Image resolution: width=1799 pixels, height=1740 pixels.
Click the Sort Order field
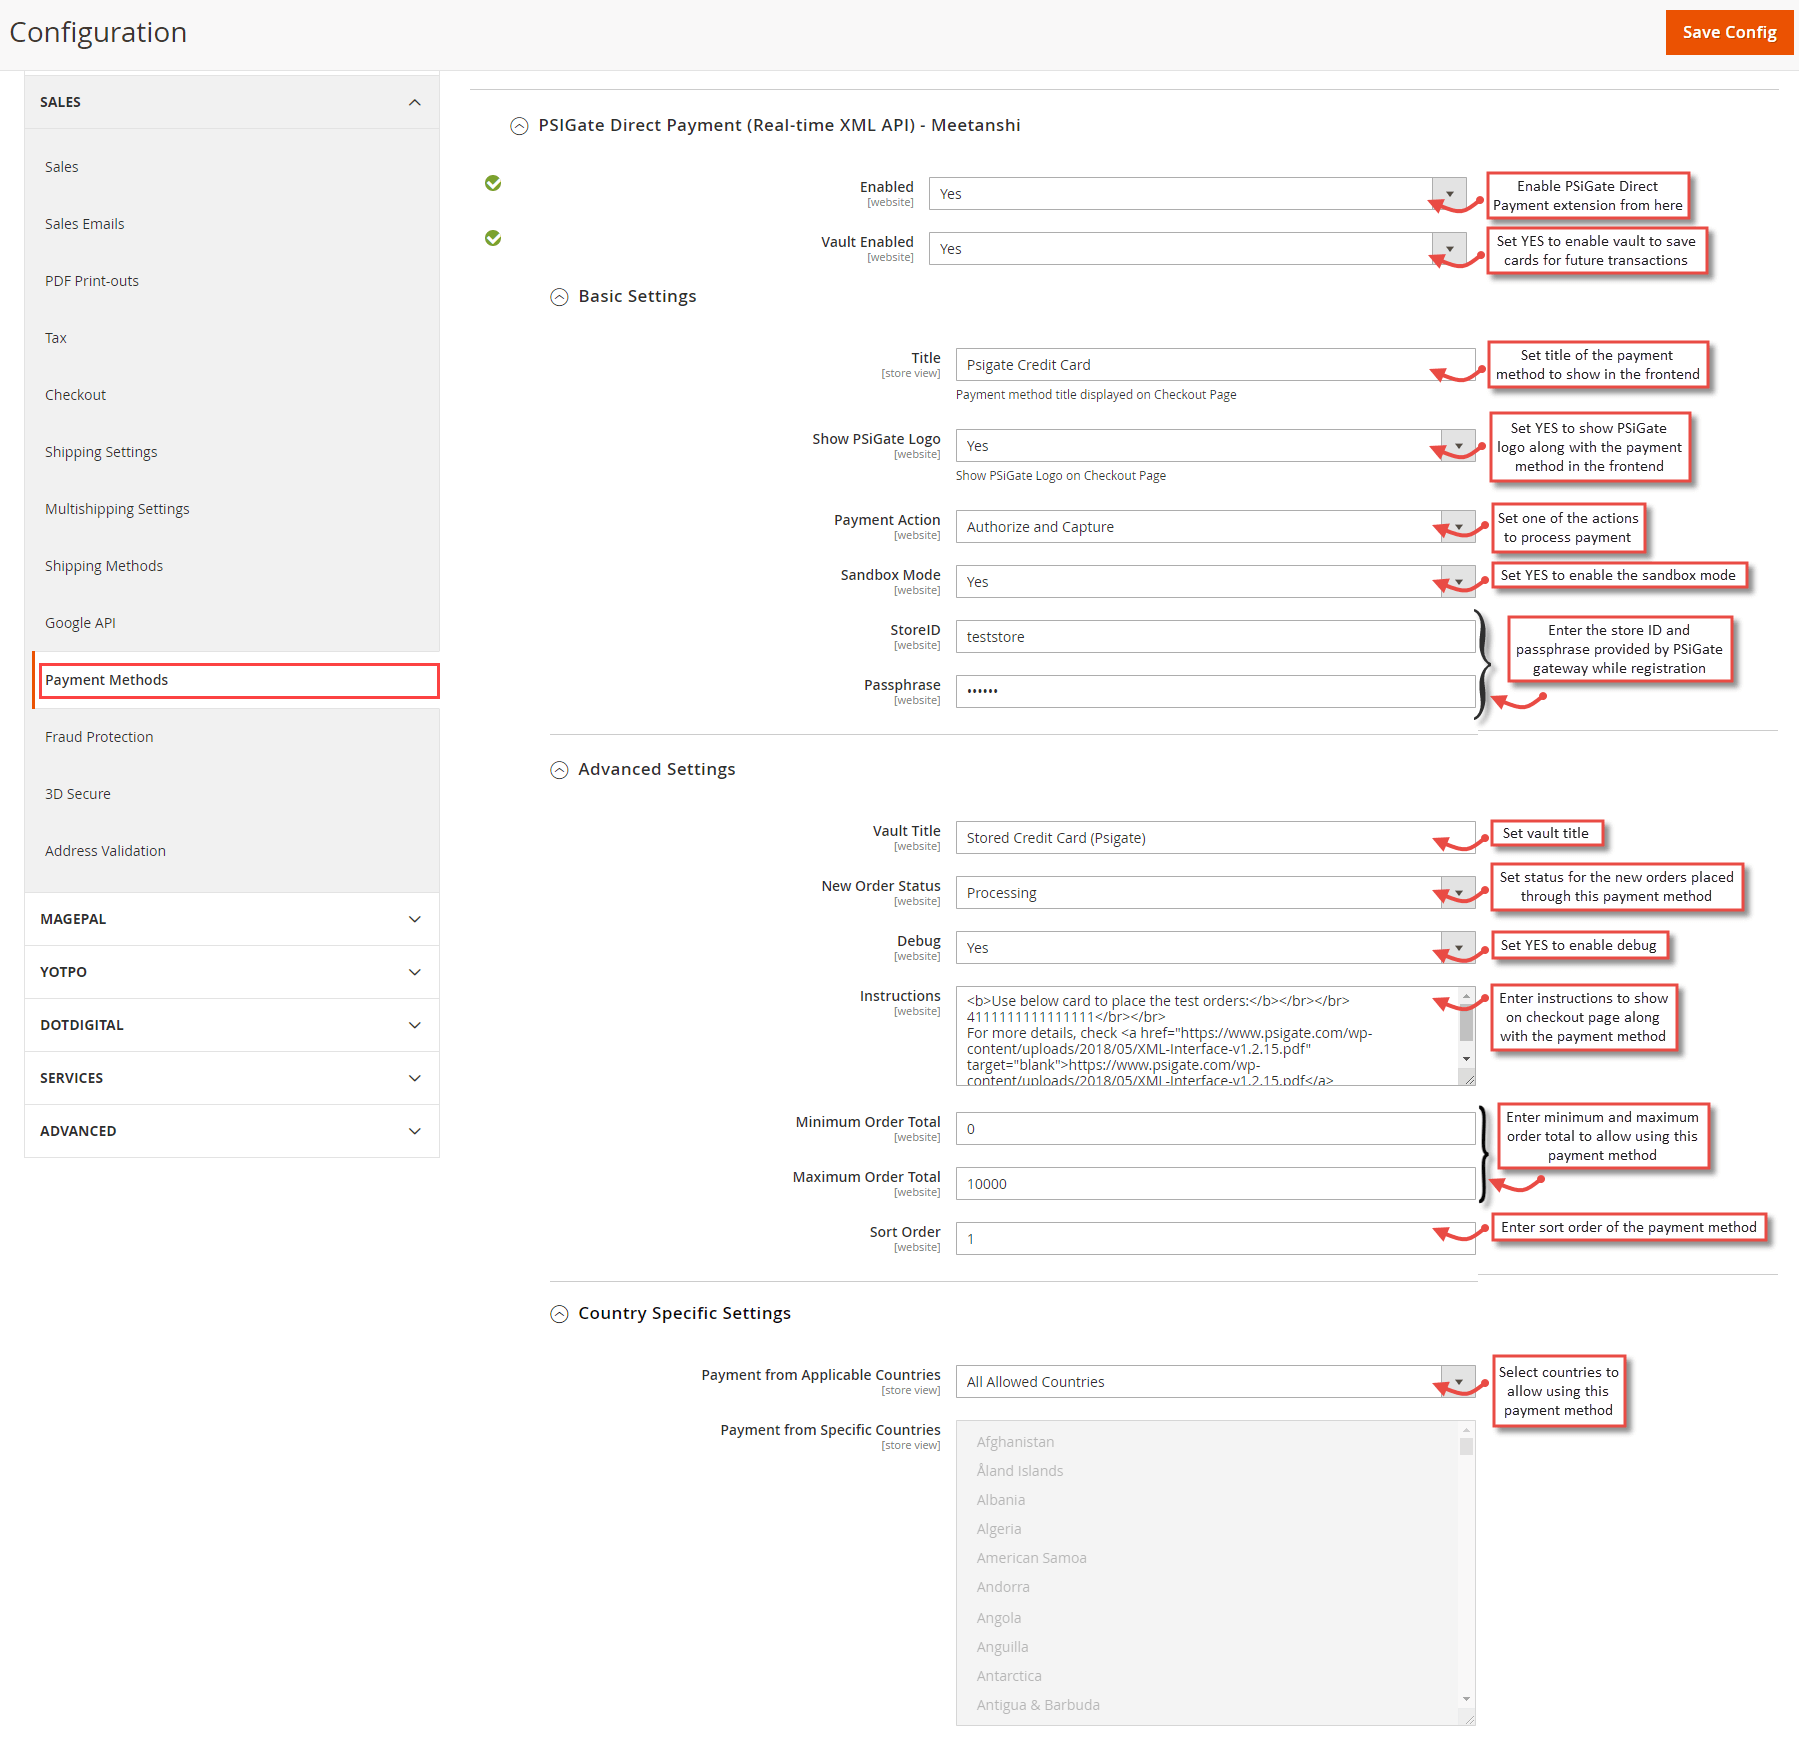pos(1215,1239)
